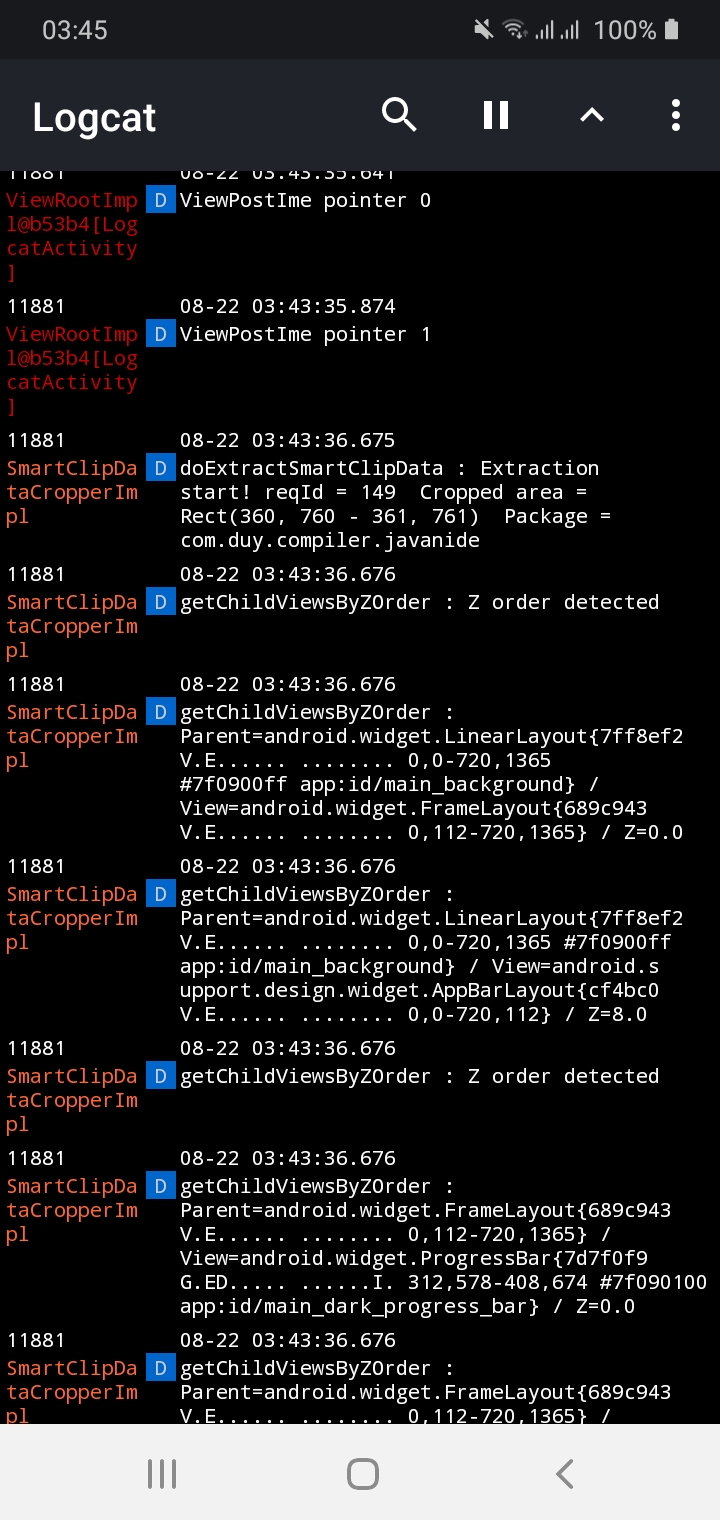
Task: Select the SmartClipDataCropperImpl tag label
Action: (x=71, y=492)
